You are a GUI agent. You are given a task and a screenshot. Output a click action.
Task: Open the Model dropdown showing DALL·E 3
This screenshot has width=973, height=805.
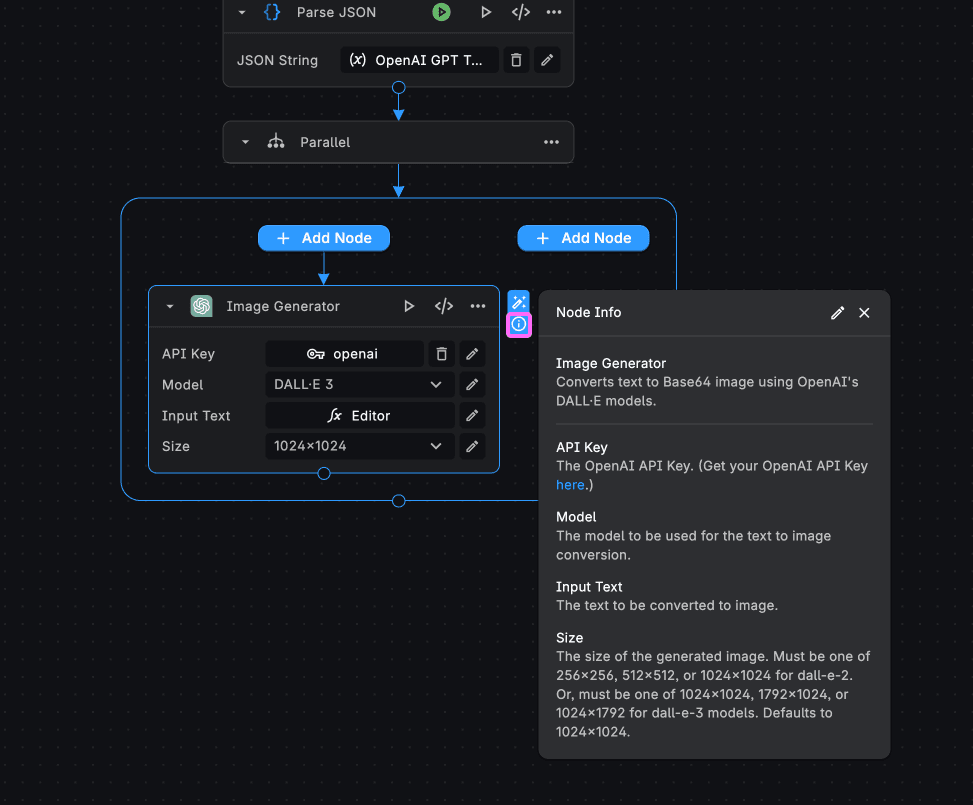tap(359, 385)
